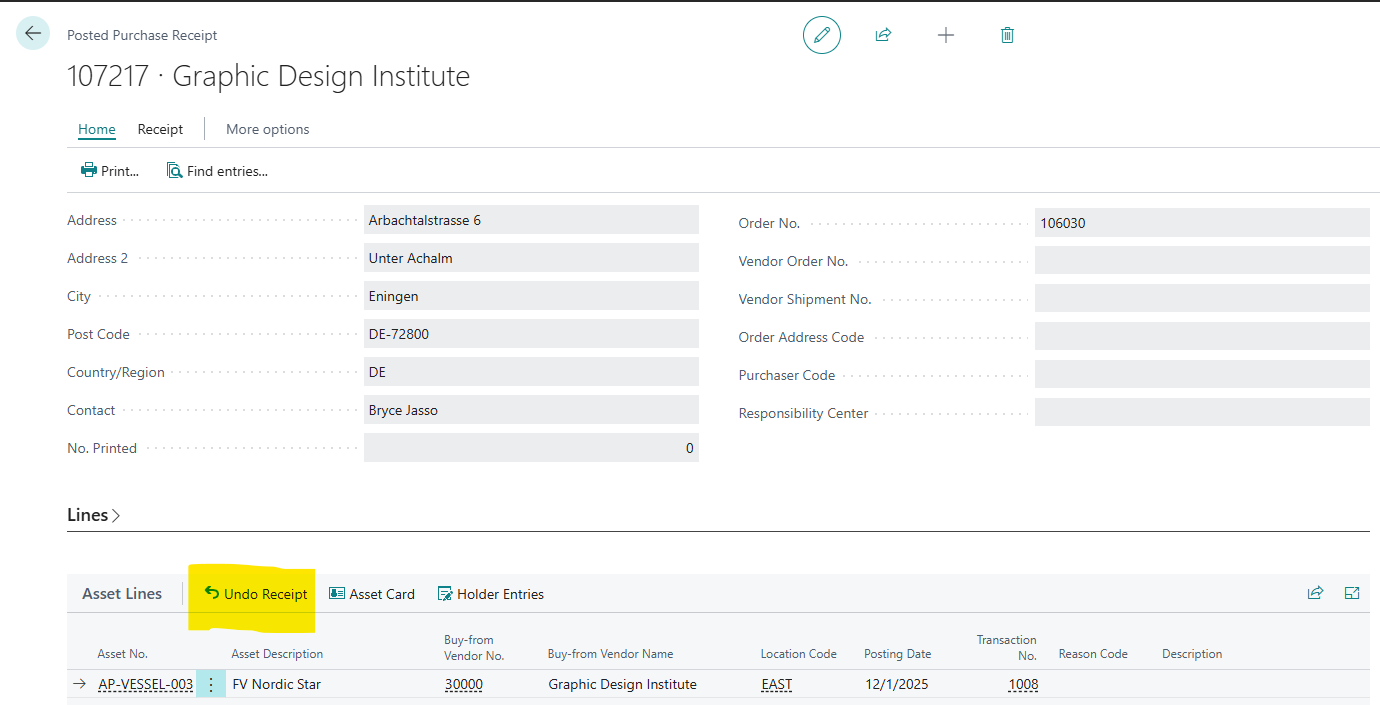Image resolution: width=1380 pixels, height=705 pixels.
Task: Click the trash delete icon
Action: (x=1007, y=35)
